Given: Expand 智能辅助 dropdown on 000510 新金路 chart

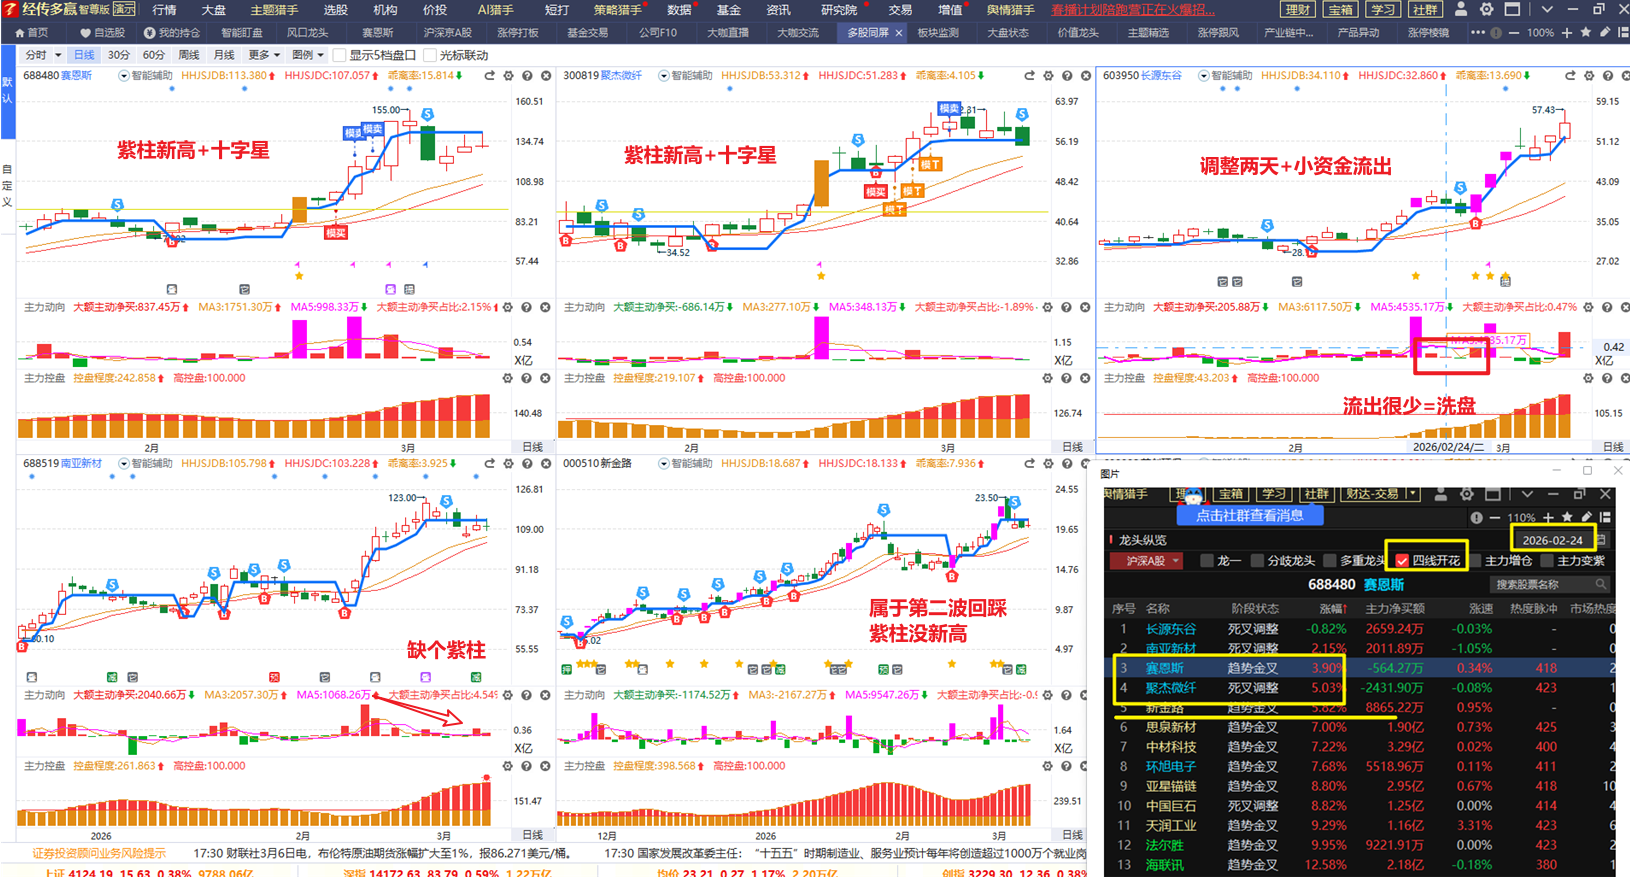Looking at the screenshot, I should click(664, 464).
